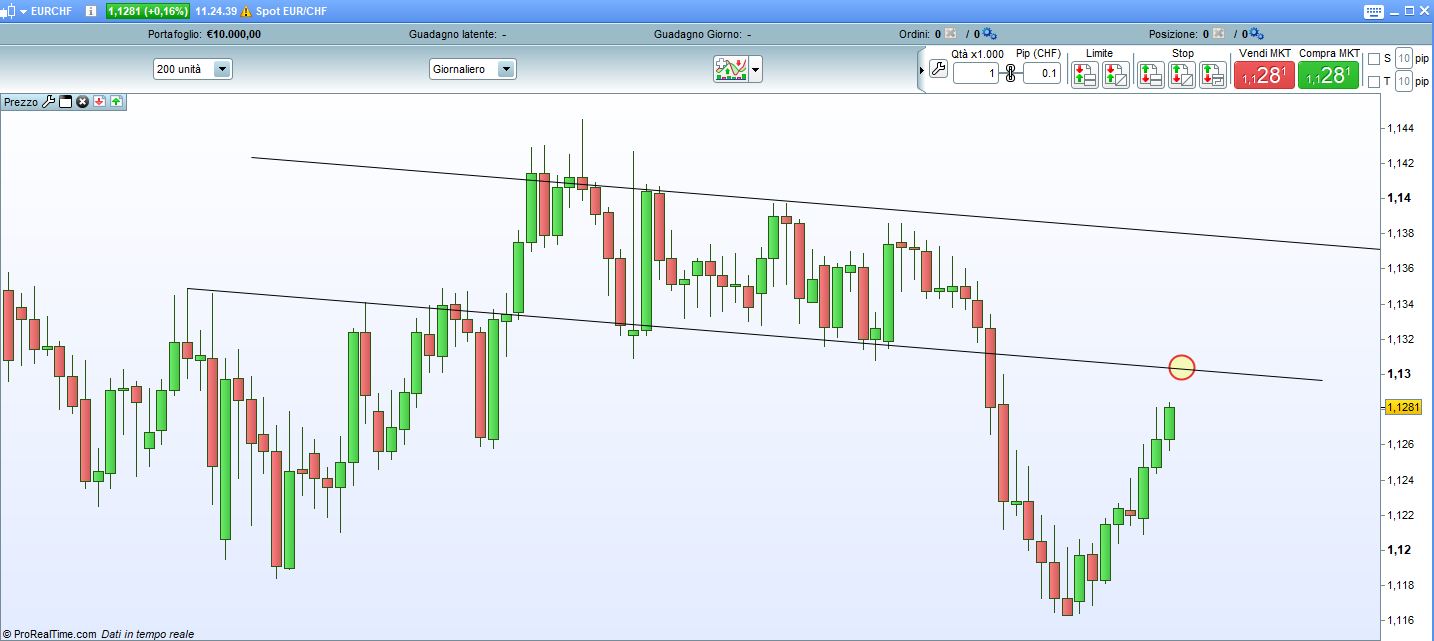The height and width of the screenshot is (641, 1434).
Task: Move Prezzo panel up with green arrow icon
Action: click(116, 102)
